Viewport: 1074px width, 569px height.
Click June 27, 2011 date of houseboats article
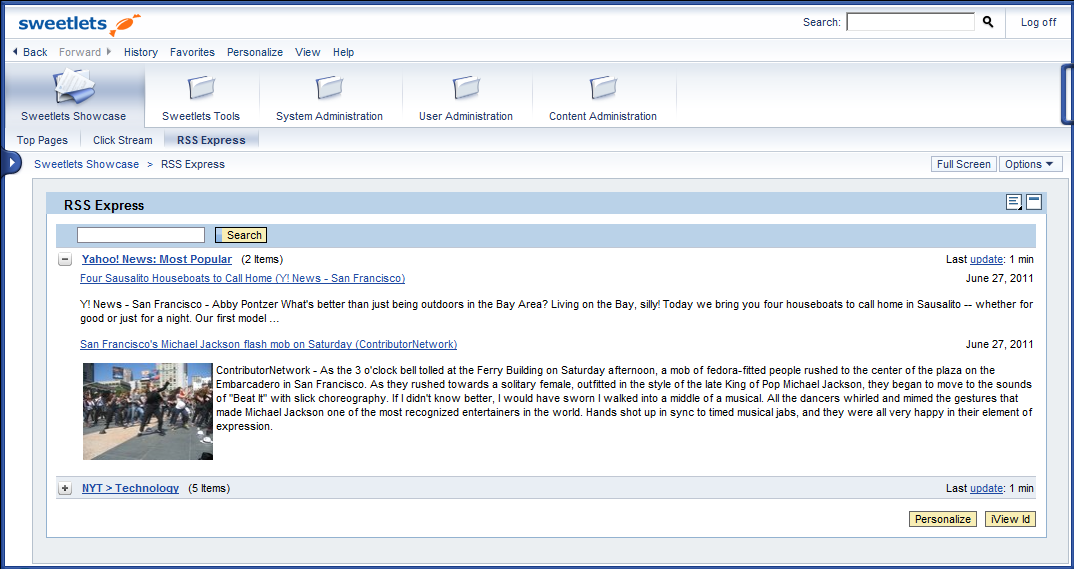coord(999,278)
